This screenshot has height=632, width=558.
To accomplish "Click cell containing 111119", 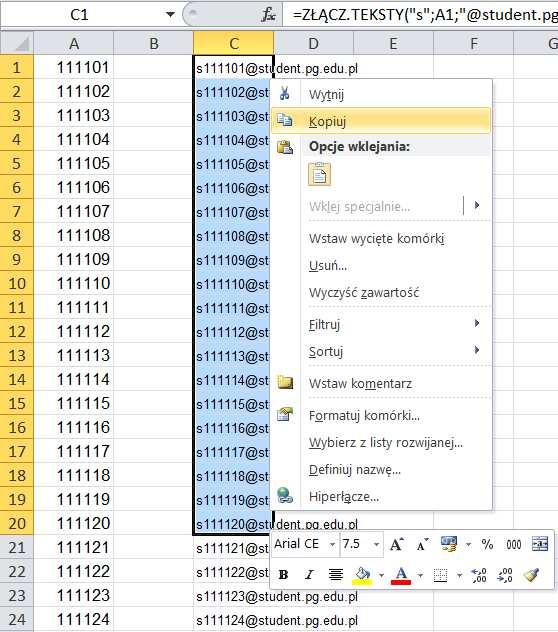I will point(74,499).
